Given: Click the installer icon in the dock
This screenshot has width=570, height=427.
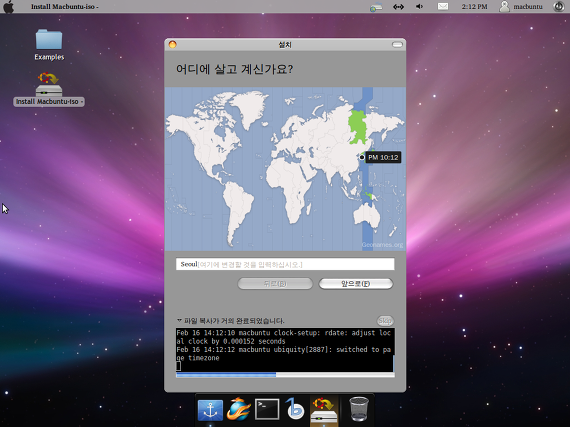Looking at the screenshot, I should click(x=324, y=410).
